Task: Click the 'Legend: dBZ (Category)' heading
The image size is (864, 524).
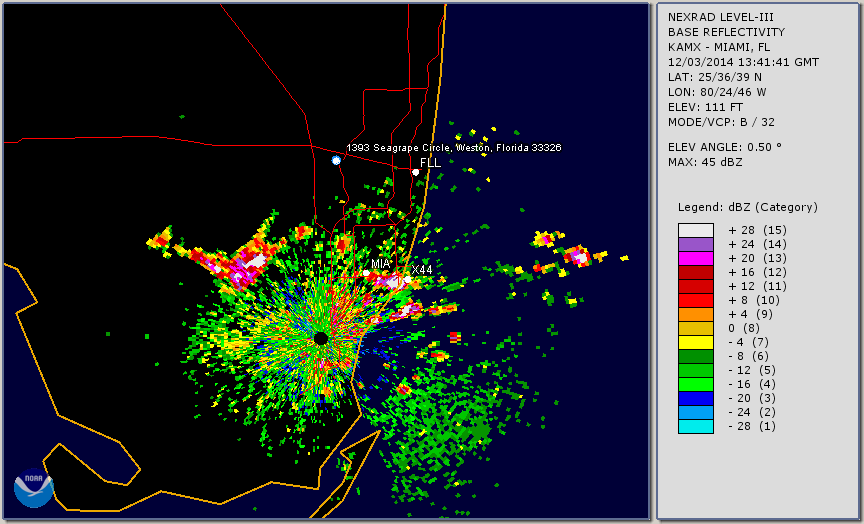Action: [x=748, y=207]
